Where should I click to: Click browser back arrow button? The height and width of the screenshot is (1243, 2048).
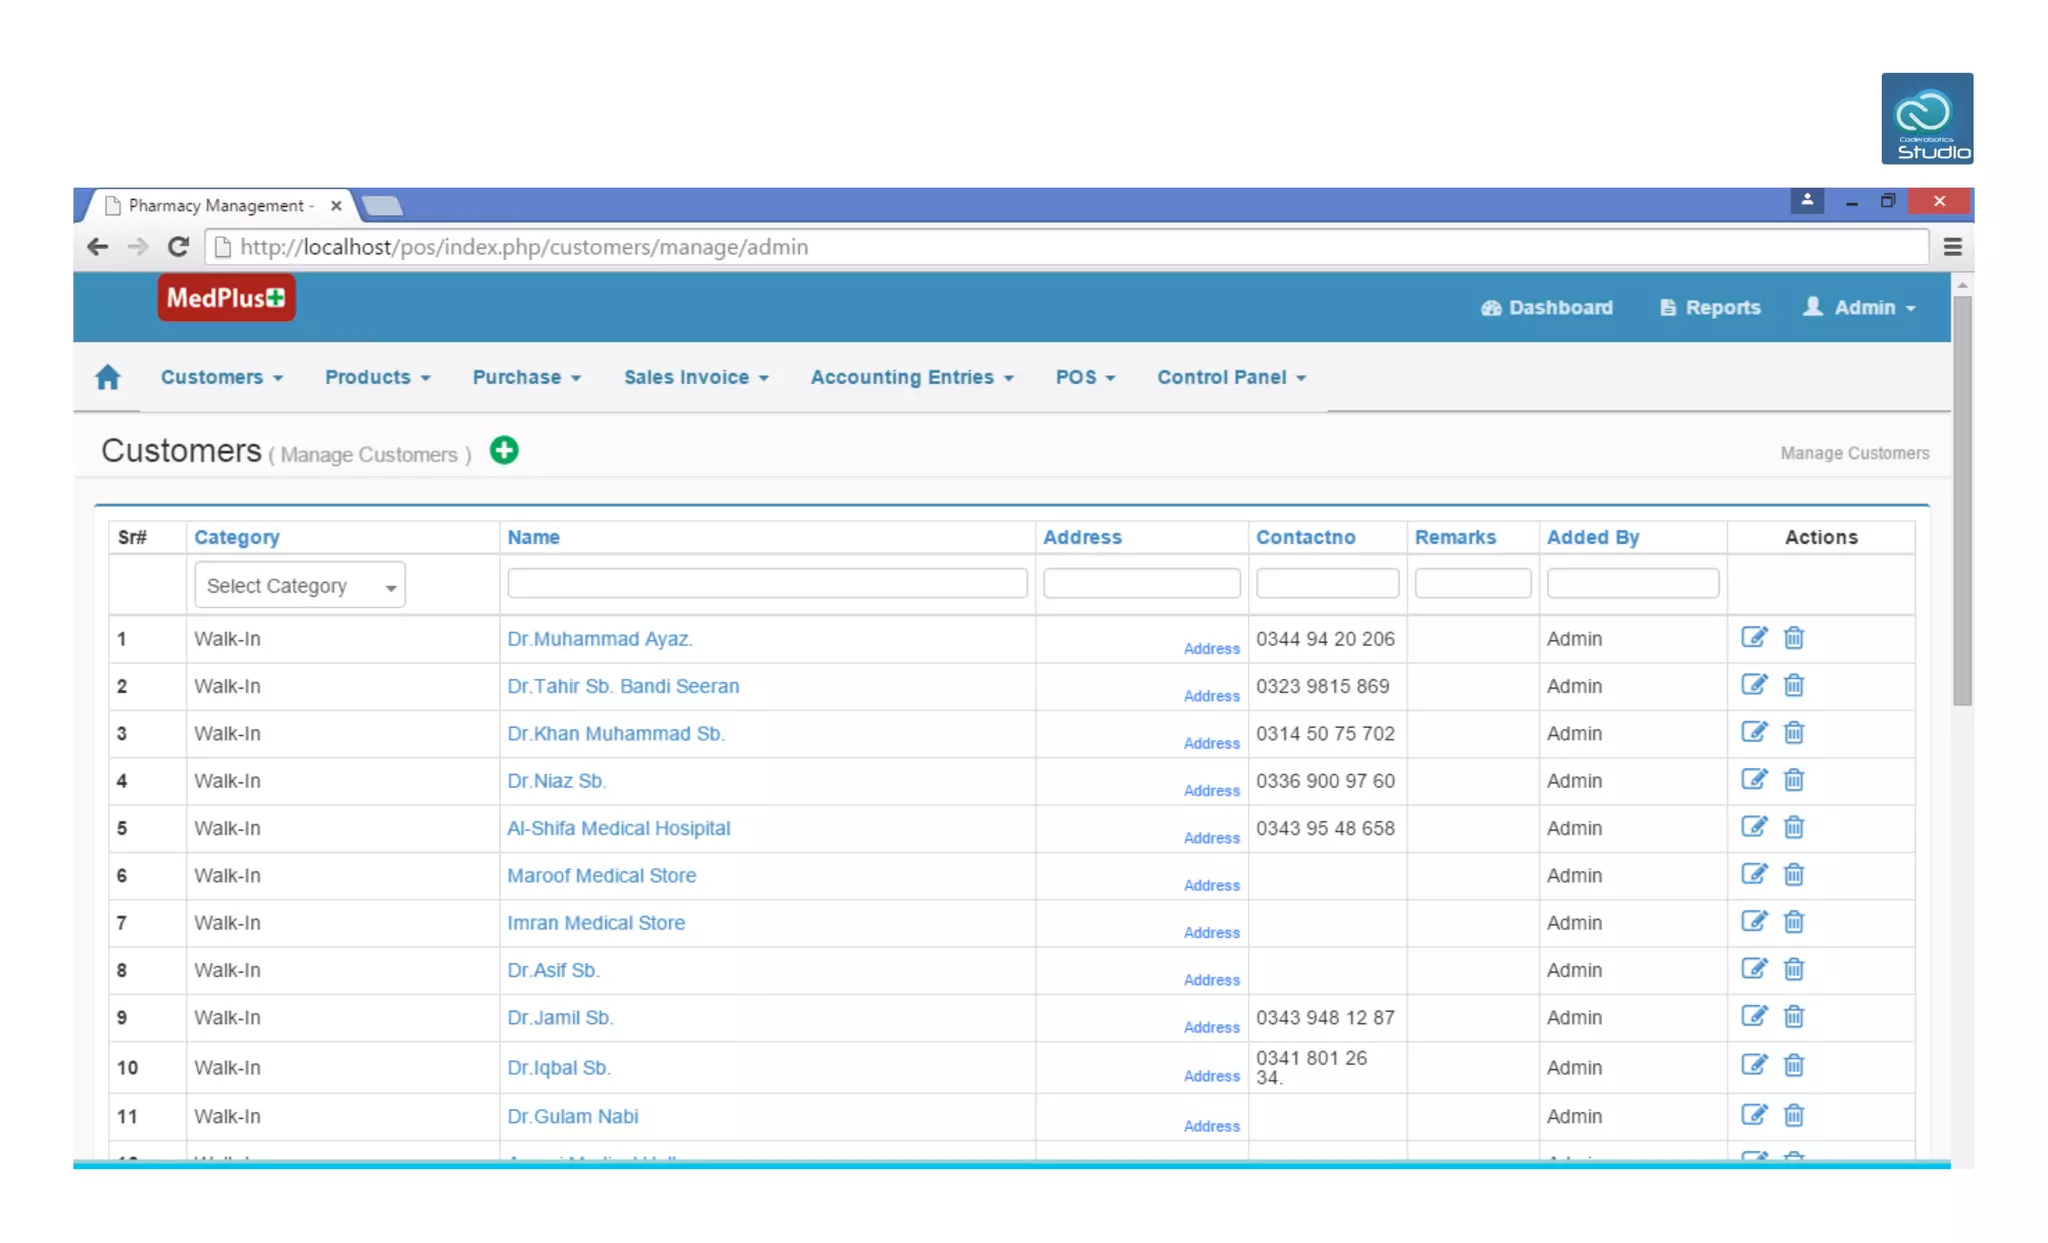point(97,247)
